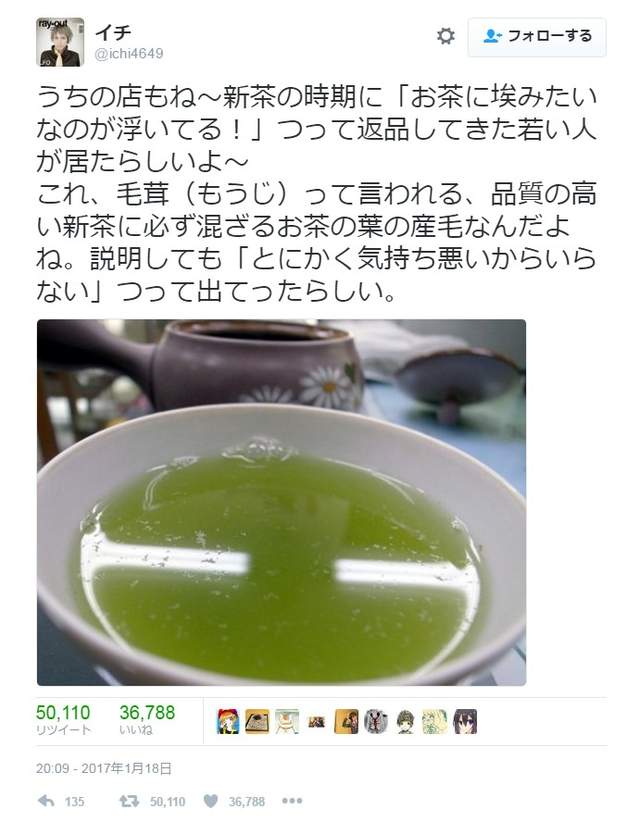Image resolution: width=640 pixels, height=834 pixels.
Task: Click the reply arrow icon
Action: [46, 801]
